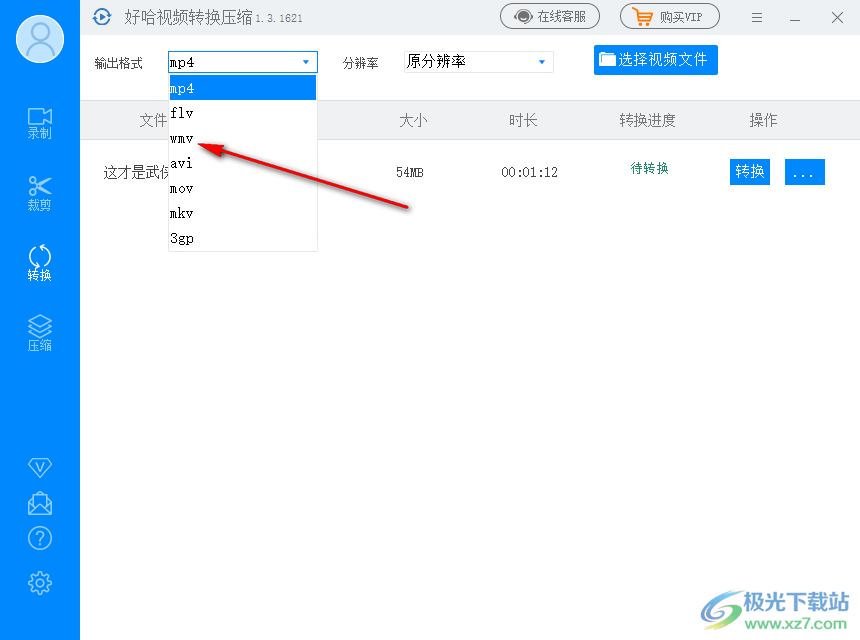Screen dimensions: 860x640
Task: Open the hamburger main menu
Action: click(x=757, y=18)
